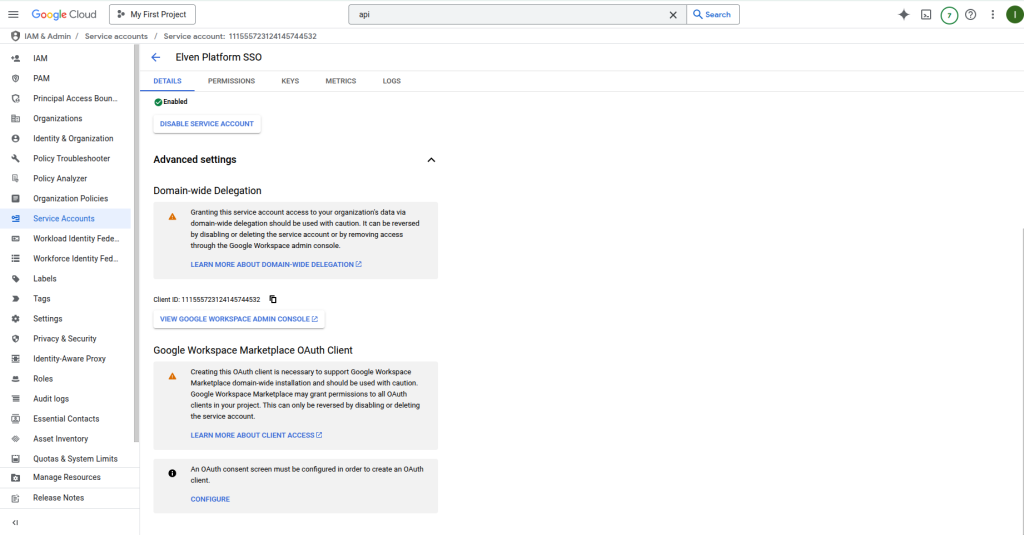Click the PAM sidebar icon
The image size is (1024, 535).
pyautogui.click(x=16, y=78)
